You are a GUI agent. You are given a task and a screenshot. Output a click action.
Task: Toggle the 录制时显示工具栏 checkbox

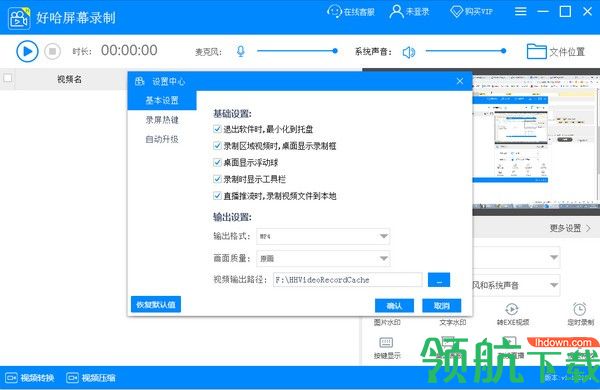tap(217, 179)
